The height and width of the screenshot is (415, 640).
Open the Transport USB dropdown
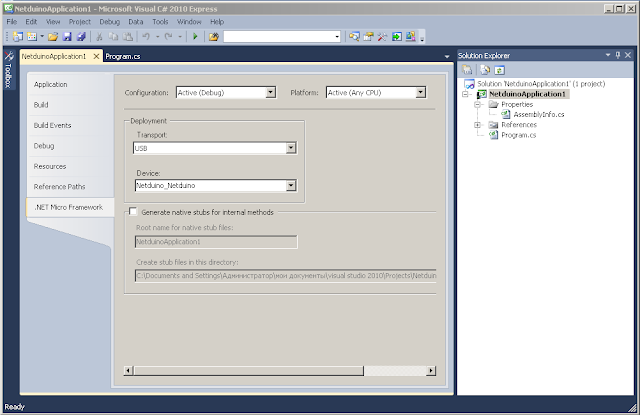[291, 148]
